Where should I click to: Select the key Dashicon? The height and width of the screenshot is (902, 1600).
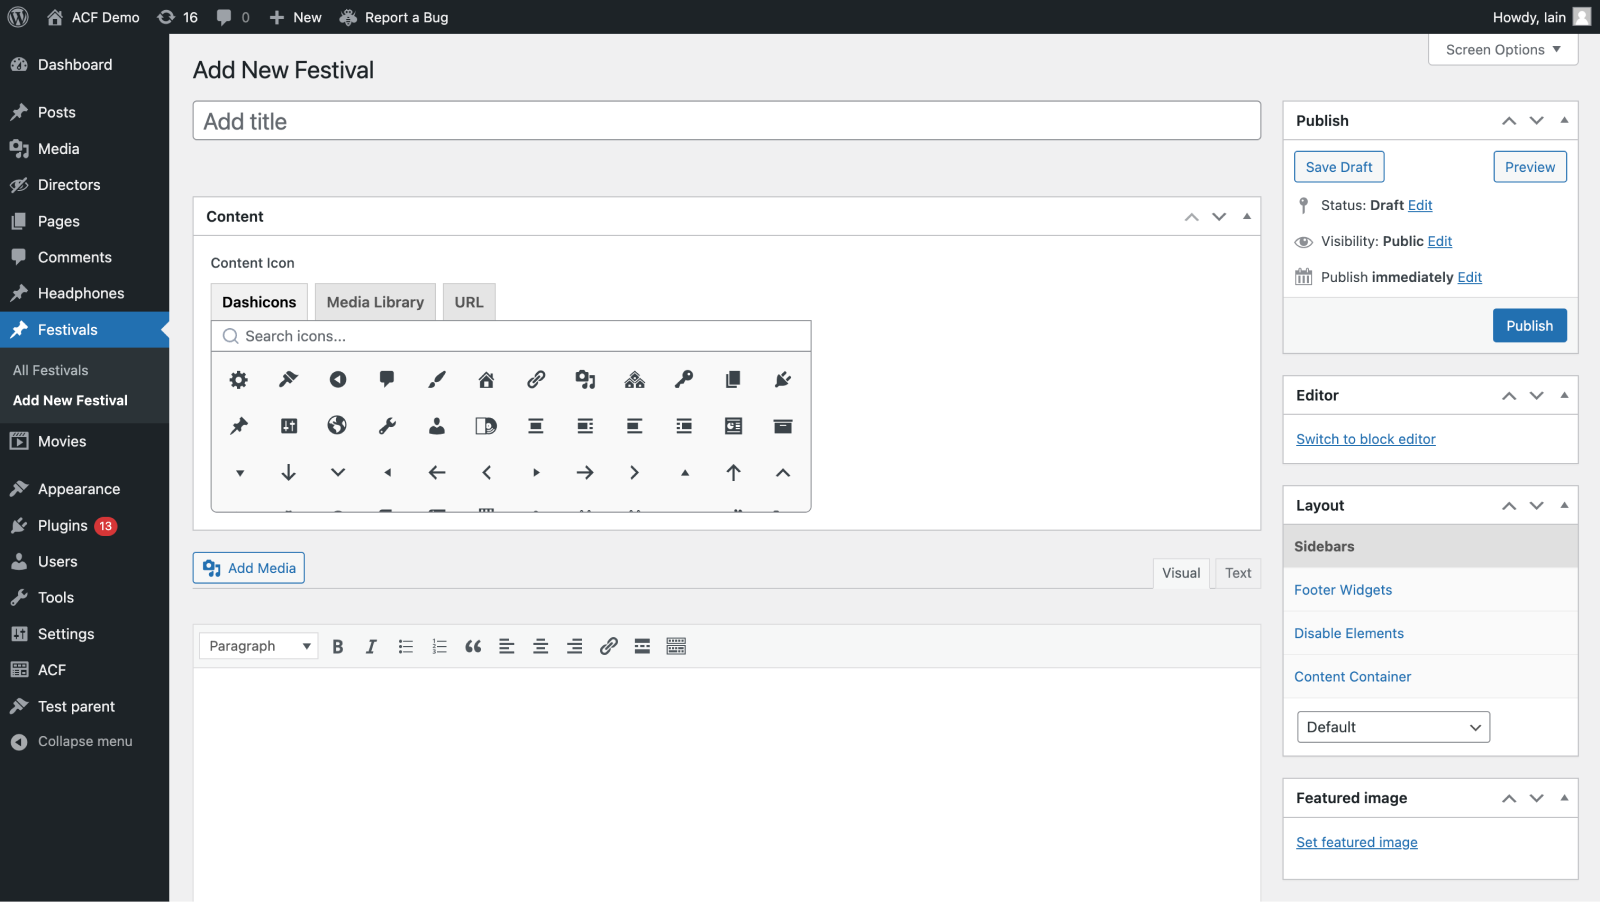[684, 380]
